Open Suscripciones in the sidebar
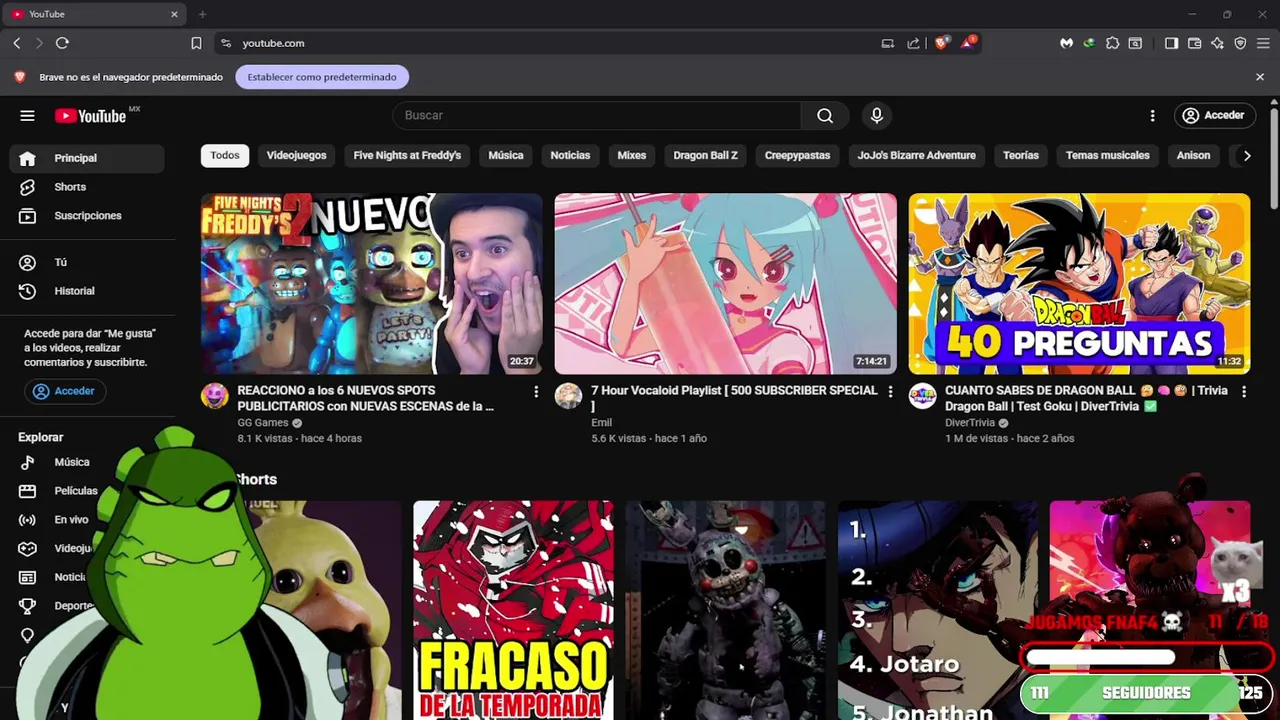 coord(87,216)
